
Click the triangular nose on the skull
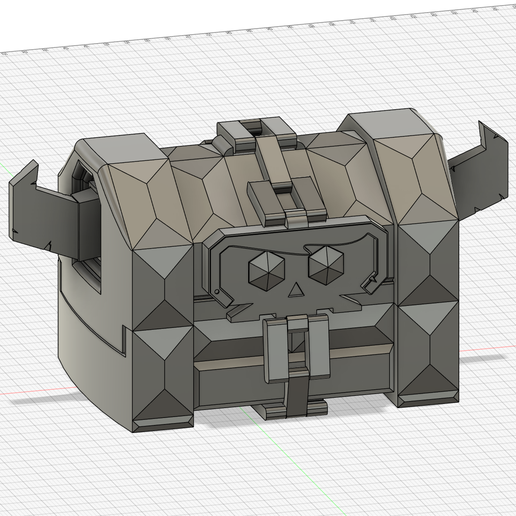point(295,290)
